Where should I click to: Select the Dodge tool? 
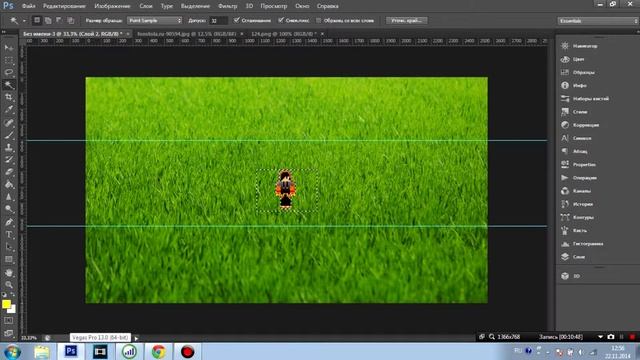point(9,209)
